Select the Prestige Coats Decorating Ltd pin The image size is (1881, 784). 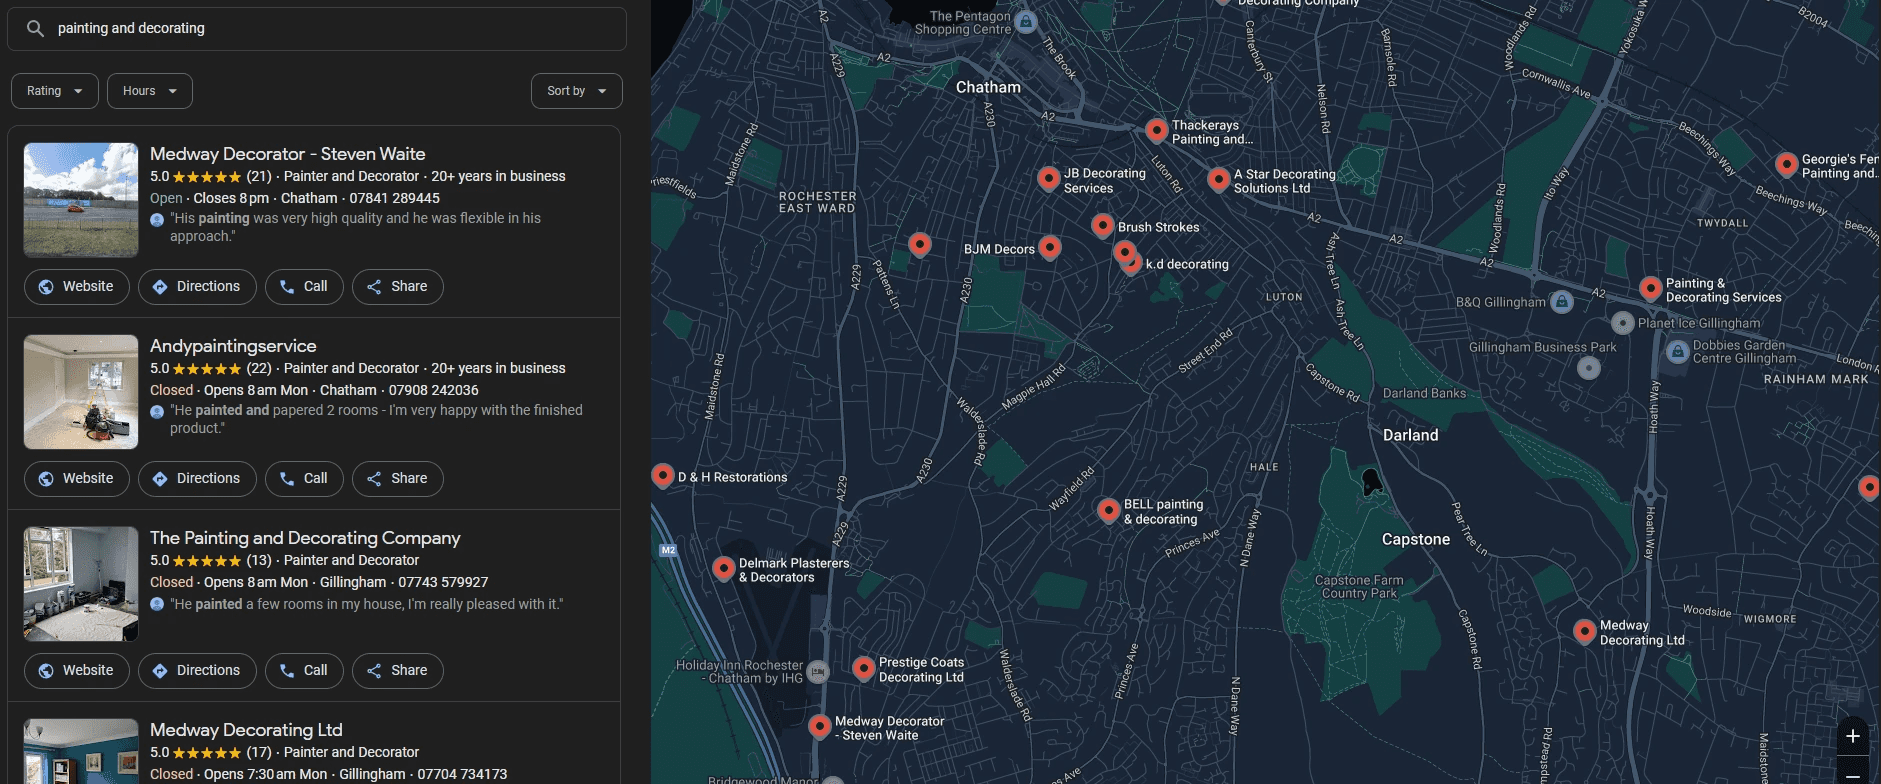click(x=864, y=668)
